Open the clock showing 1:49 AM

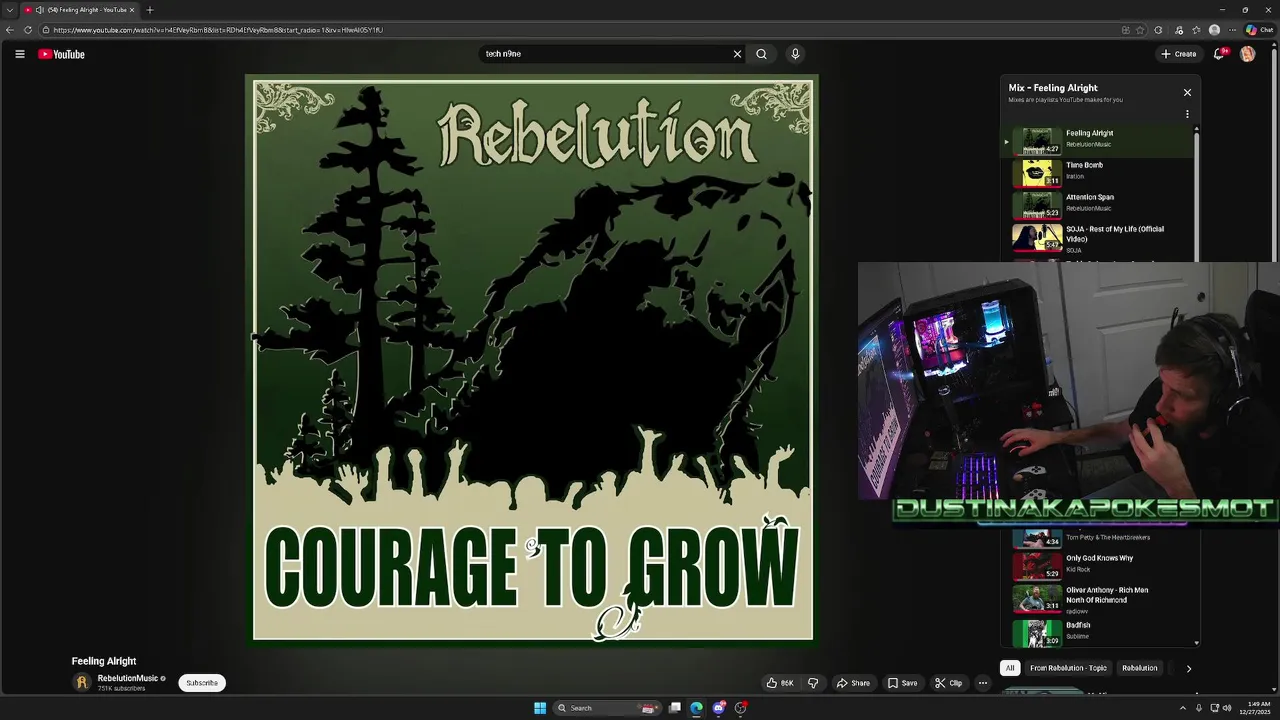click(x=1257, y=708)
